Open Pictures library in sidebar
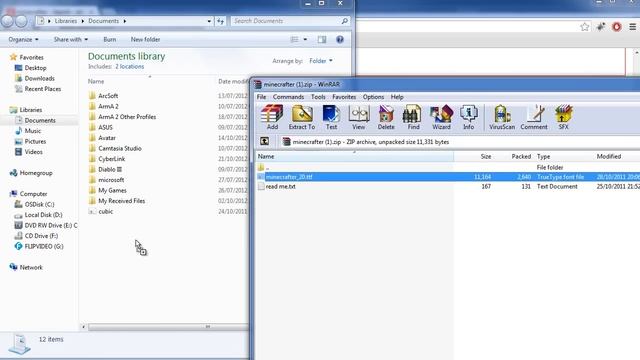The height and width of the screenshot is (360, 640). point(35,142)
